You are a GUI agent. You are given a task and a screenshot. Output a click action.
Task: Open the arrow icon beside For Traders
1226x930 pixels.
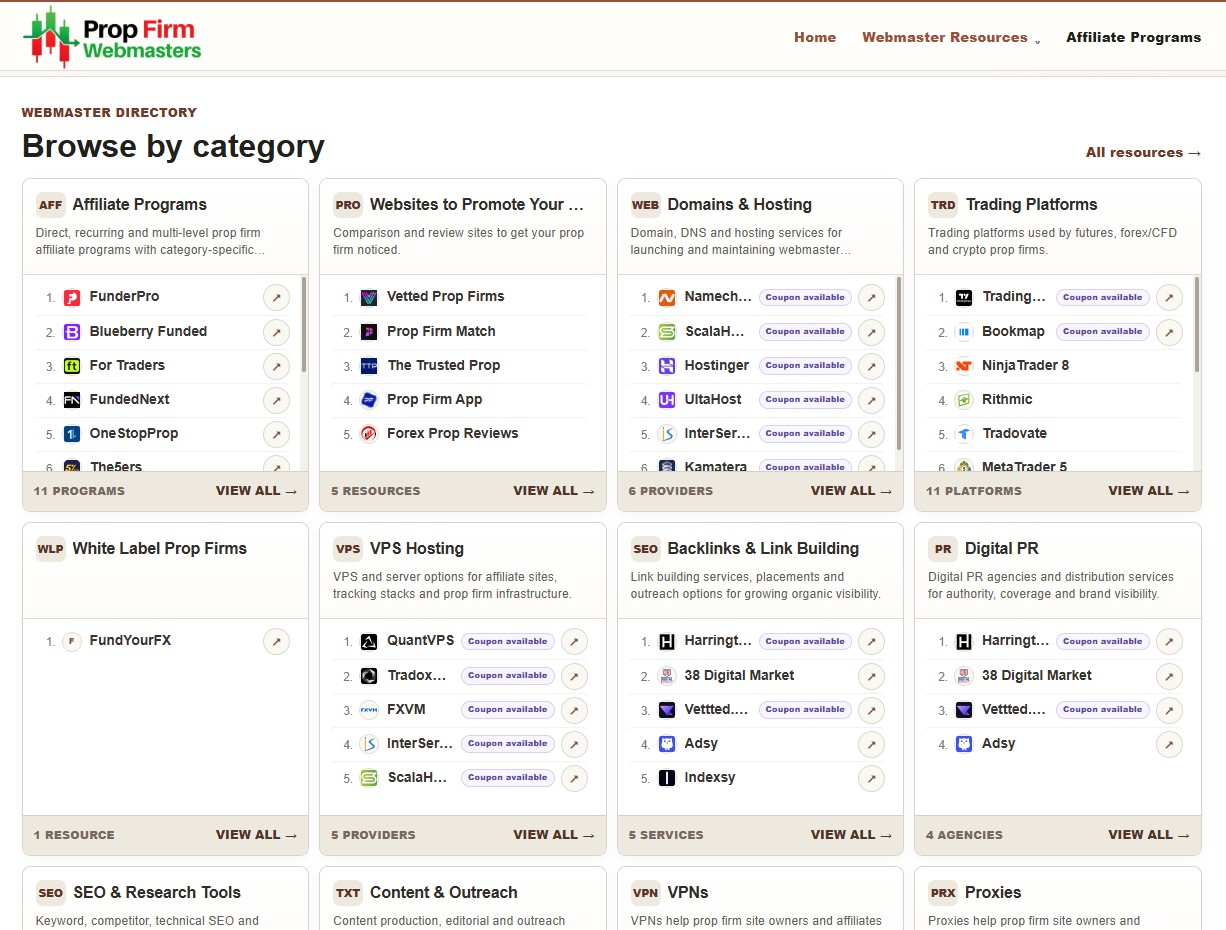pyautogui.click(x=276, y=365)
